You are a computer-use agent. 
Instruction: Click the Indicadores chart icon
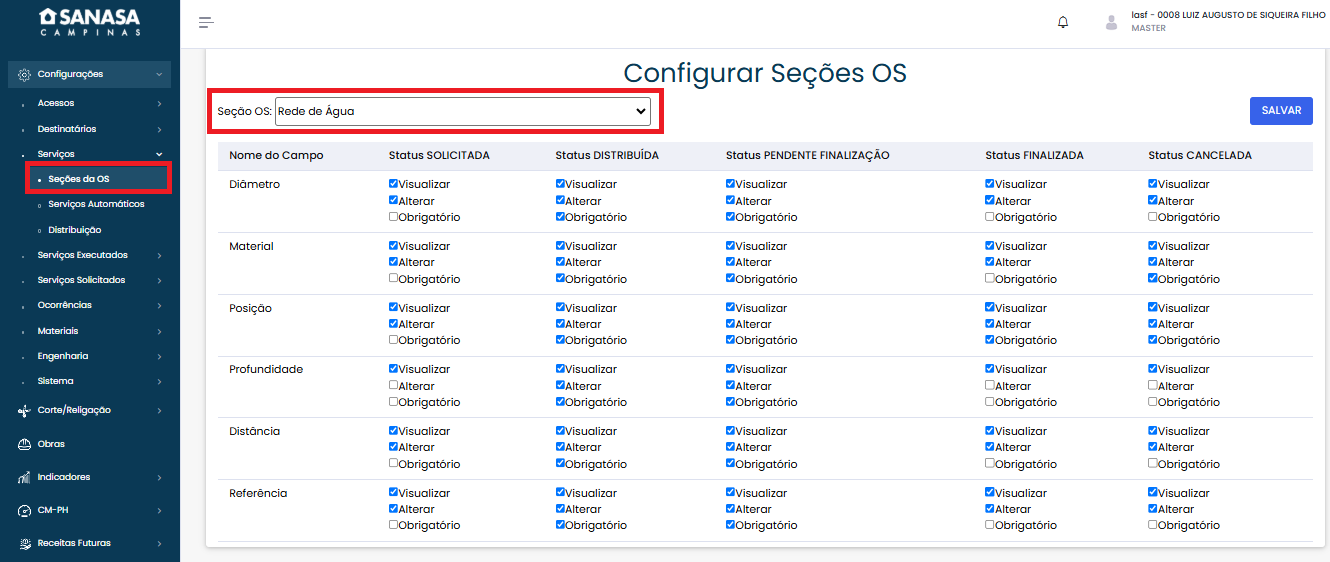click(24, 477)
